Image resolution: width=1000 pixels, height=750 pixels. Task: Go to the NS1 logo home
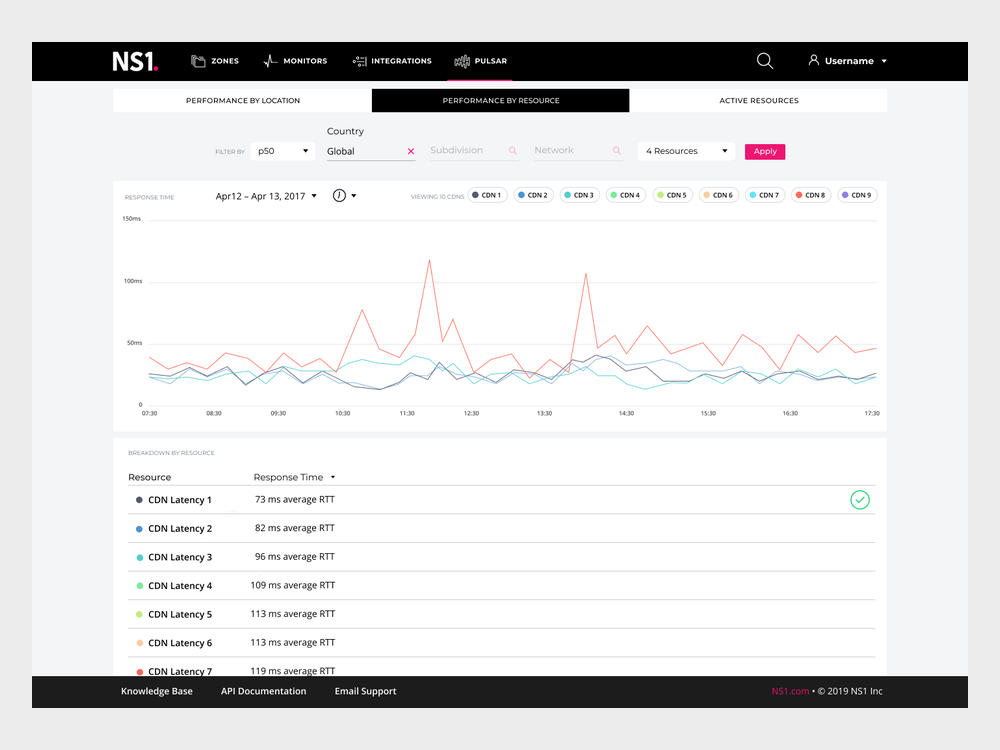[135, 61]
